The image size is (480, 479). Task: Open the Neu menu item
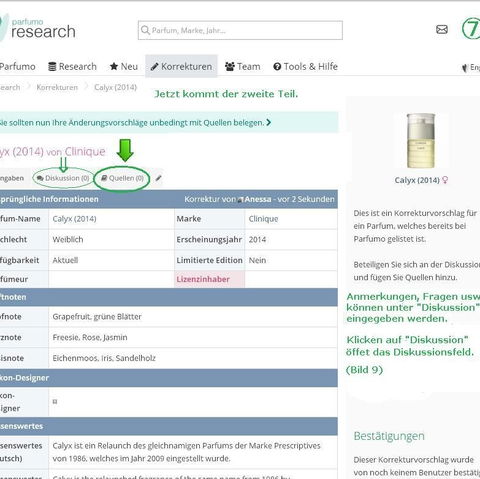(x=124, y=67)
